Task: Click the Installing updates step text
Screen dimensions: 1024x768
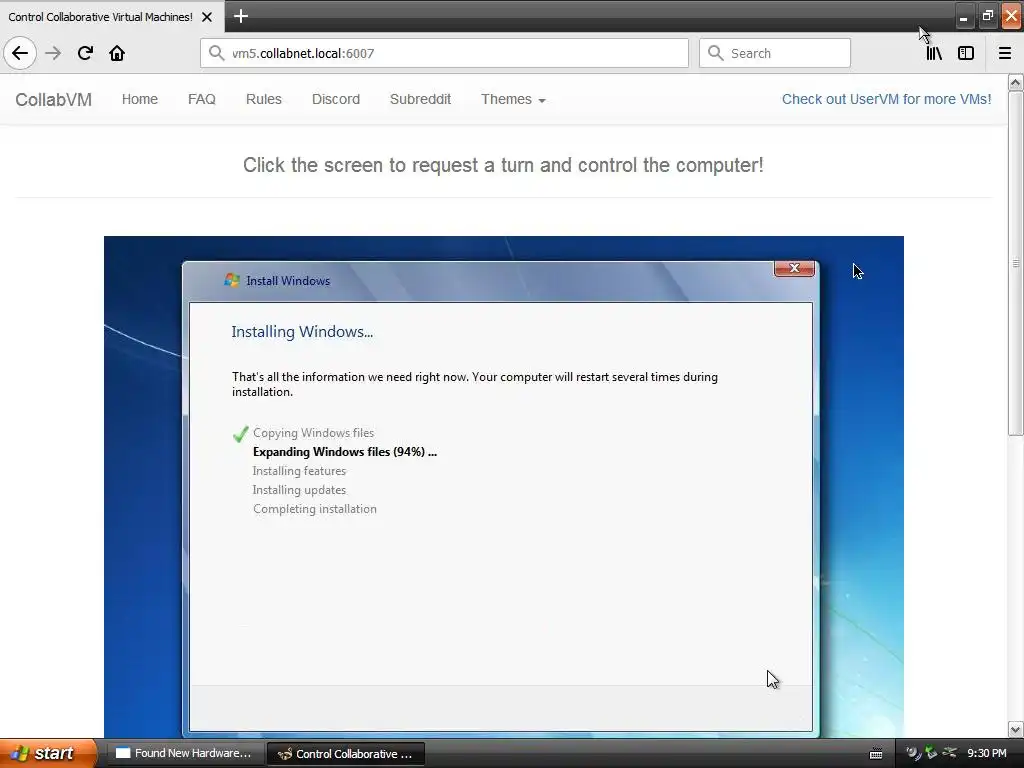Action: tap(299, 490)
